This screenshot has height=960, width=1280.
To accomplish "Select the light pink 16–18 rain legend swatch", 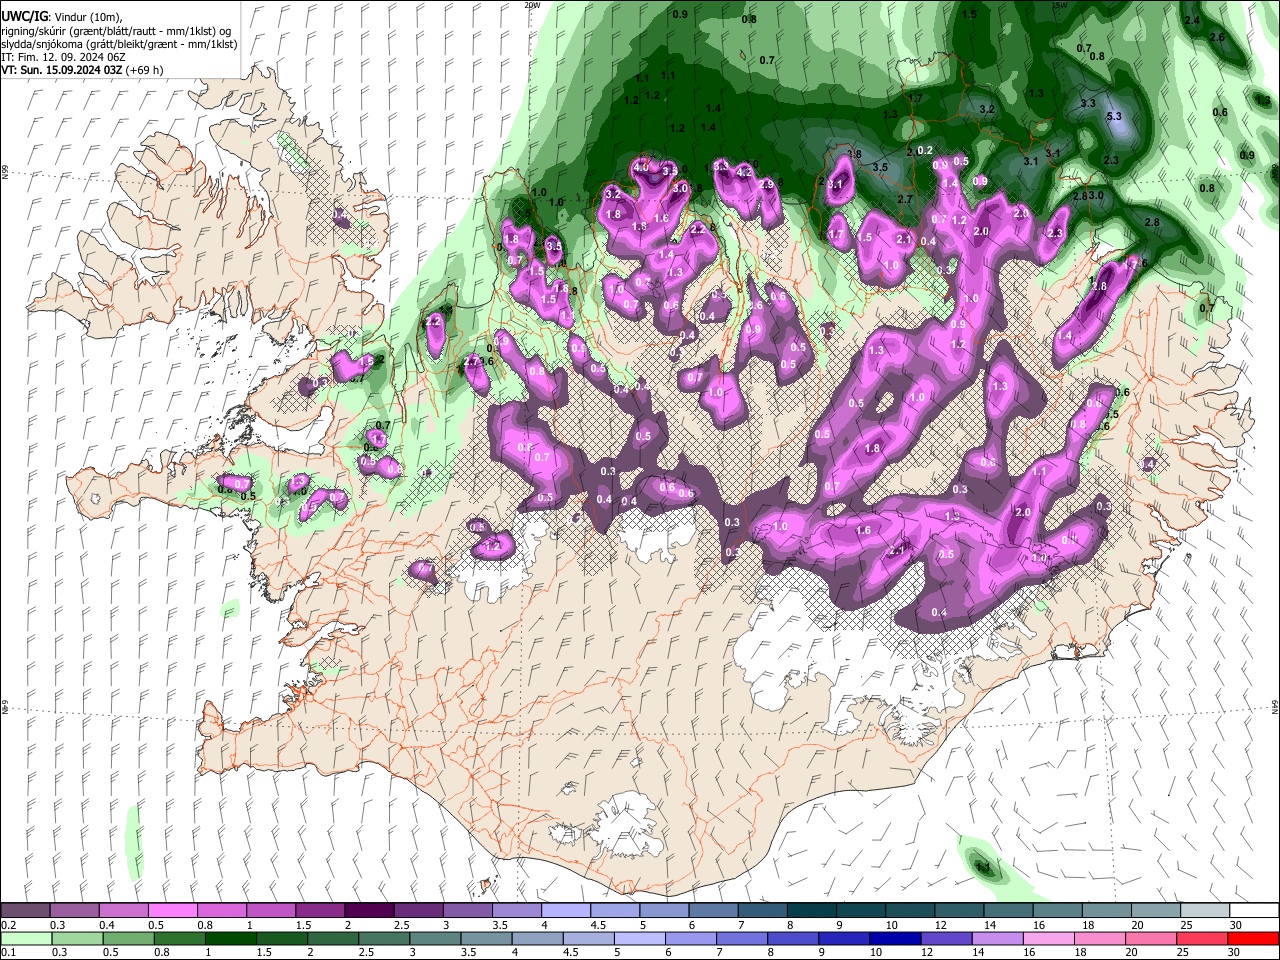I will [1047, 938].
